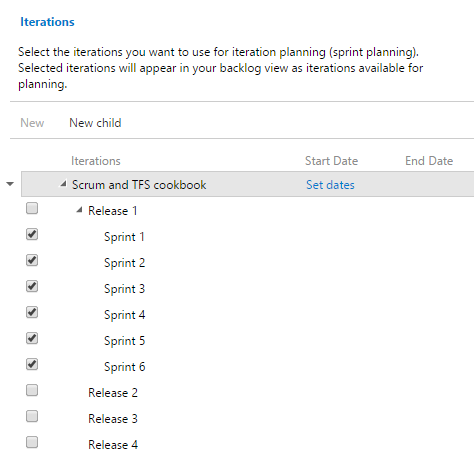The width and height of the screenshot is (474, 470).
Task: Enable the Release 2 checkbox
Action: [x=32, y=390]
